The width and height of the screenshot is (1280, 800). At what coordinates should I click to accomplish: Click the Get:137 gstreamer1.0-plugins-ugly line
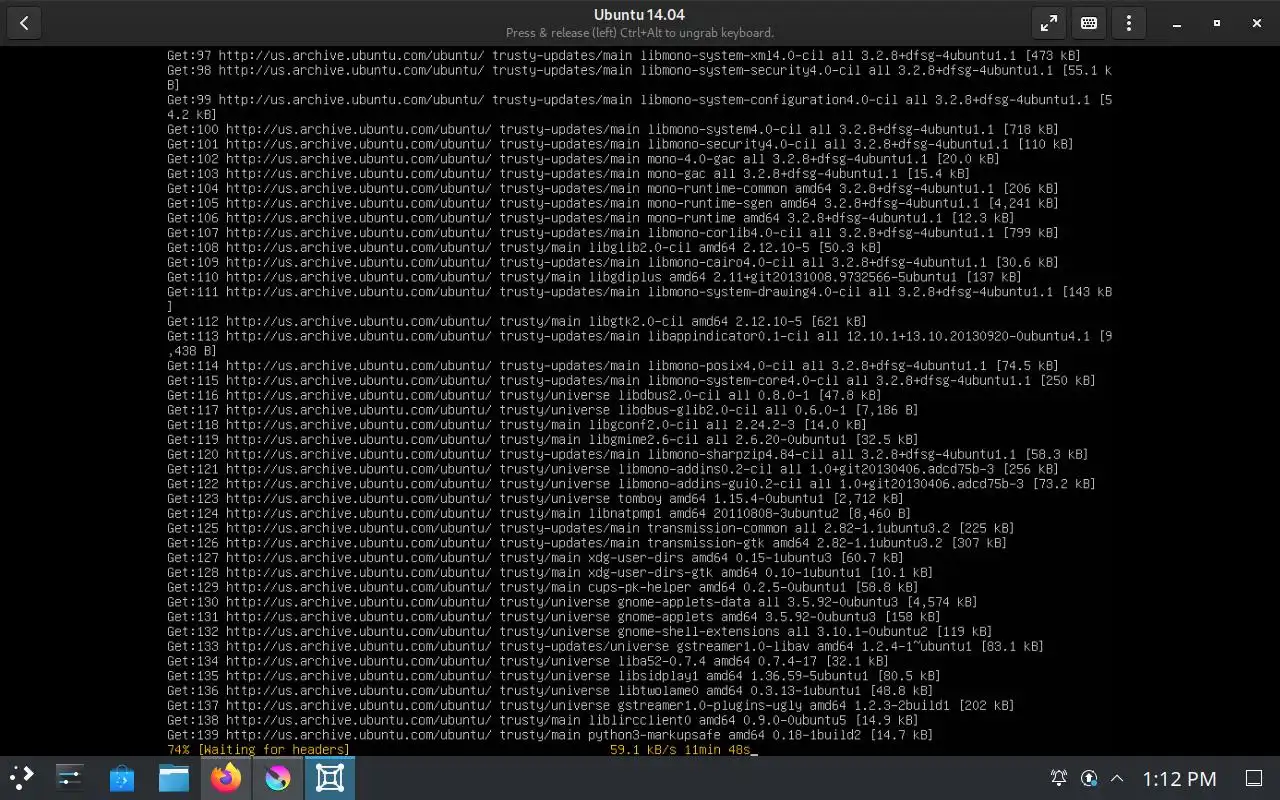click(x=591, y=705)
